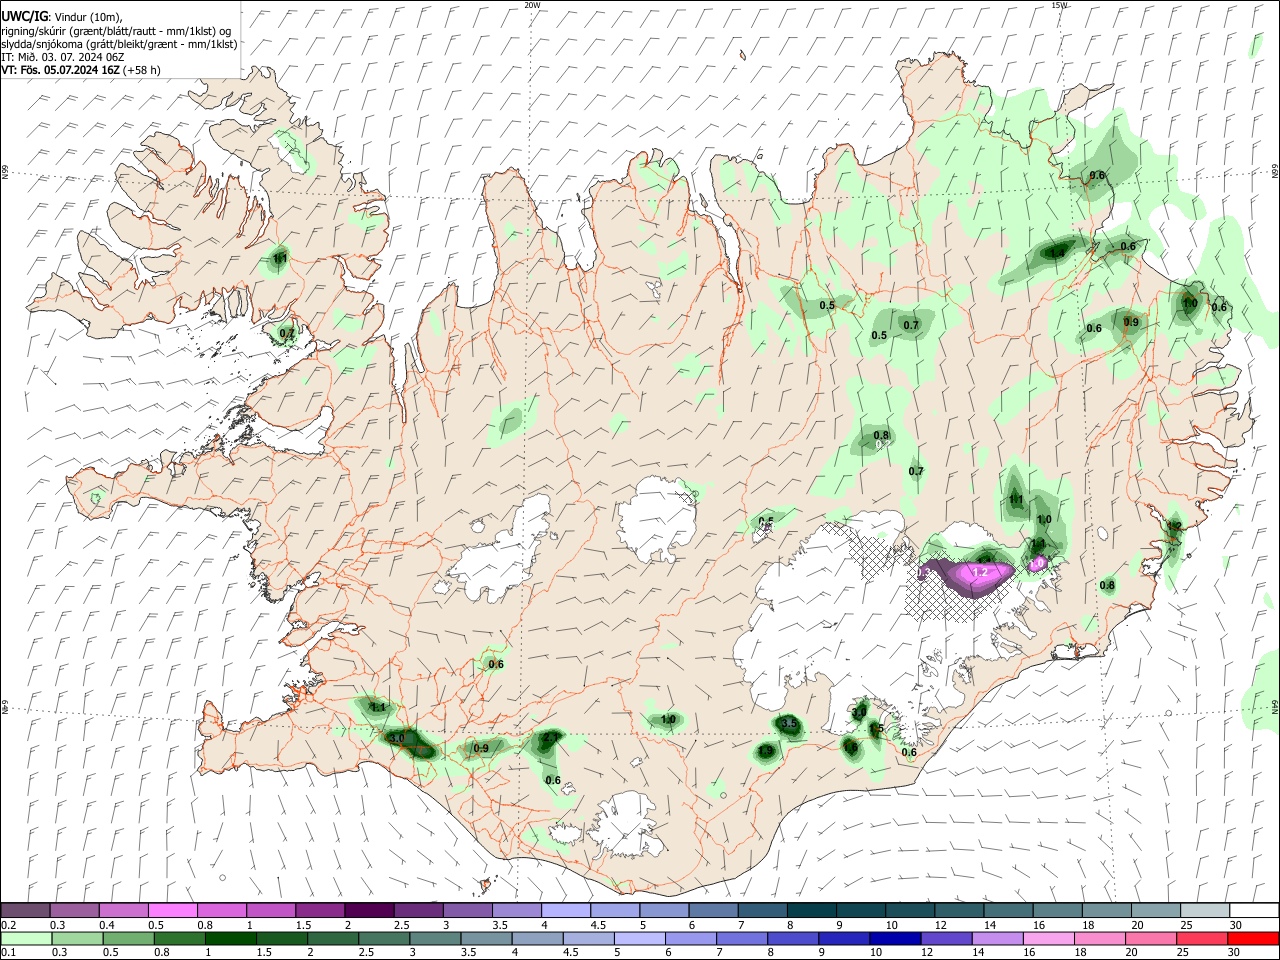Image resolution: width=1280 pixels, height=960 pixels.
Task: Pick the light pink 16–18 rain swatch
Action: 1048,938
